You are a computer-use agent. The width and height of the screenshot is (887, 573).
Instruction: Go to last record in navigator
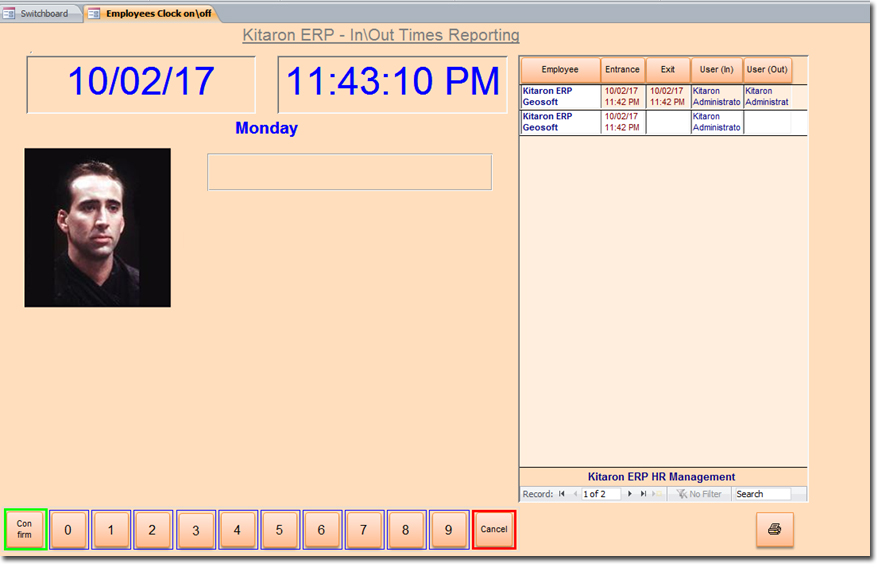[643, 494]
